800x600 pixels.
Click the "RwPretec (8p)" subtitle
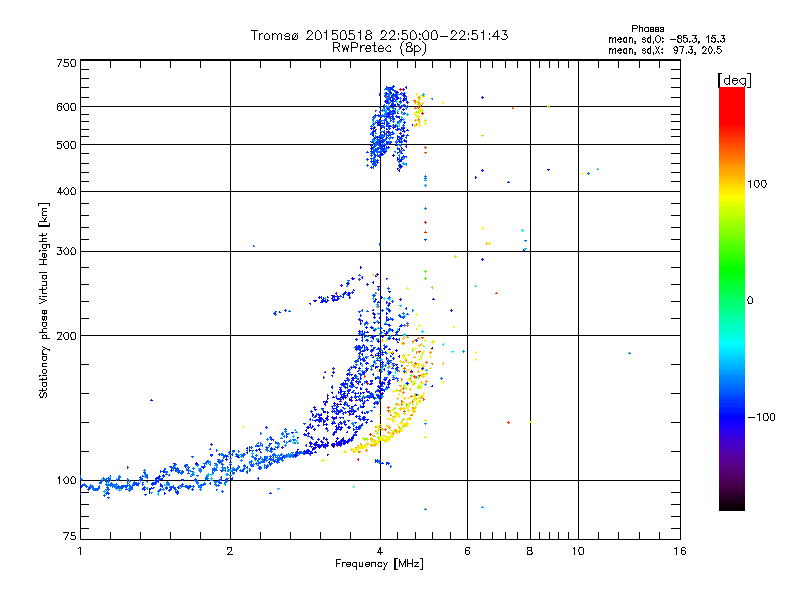click(379, 48)
